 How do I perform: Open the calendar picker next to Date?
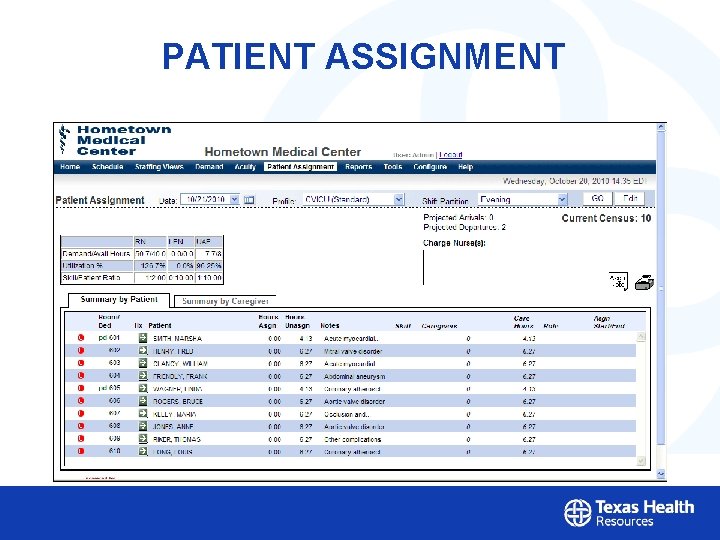[249, 200]
